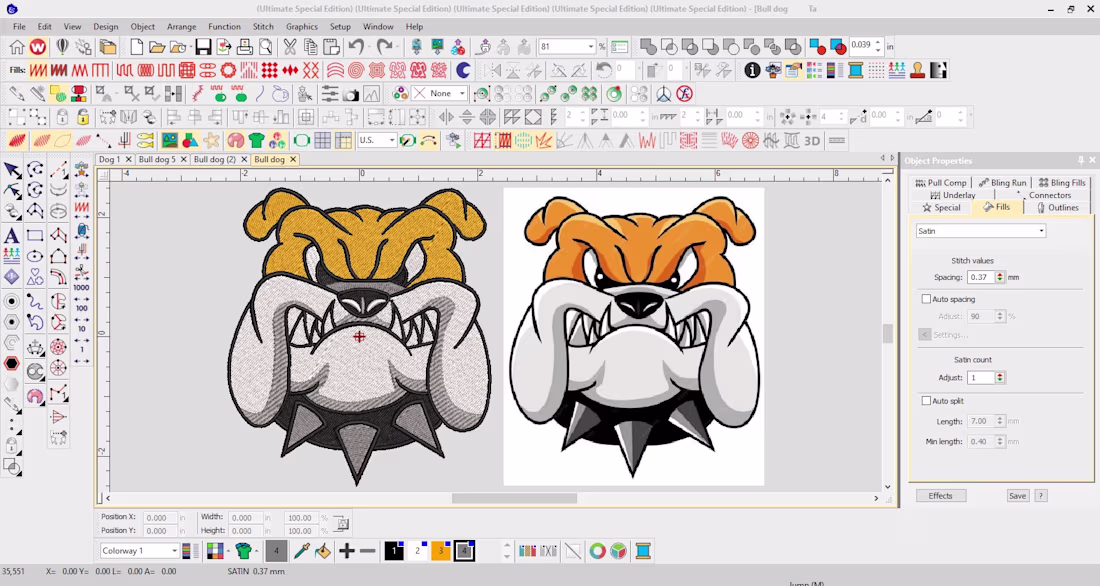Open the Graphics menu
This screenshot has width=1100, height=586.
(302, 27)
